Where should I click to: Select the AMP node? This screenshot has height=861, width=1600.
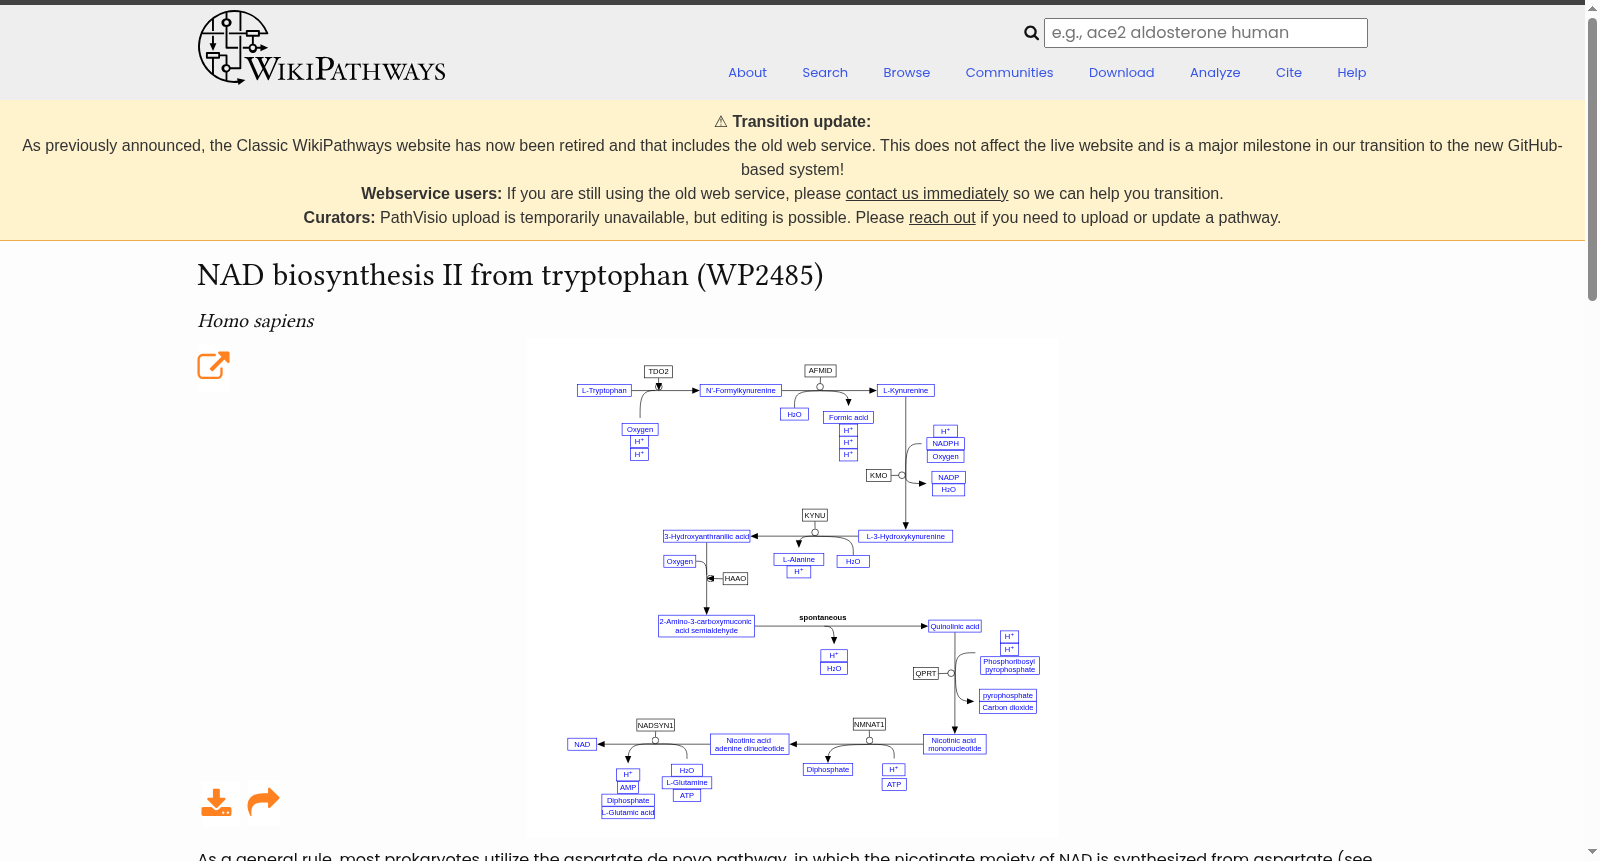click(628, 788)
